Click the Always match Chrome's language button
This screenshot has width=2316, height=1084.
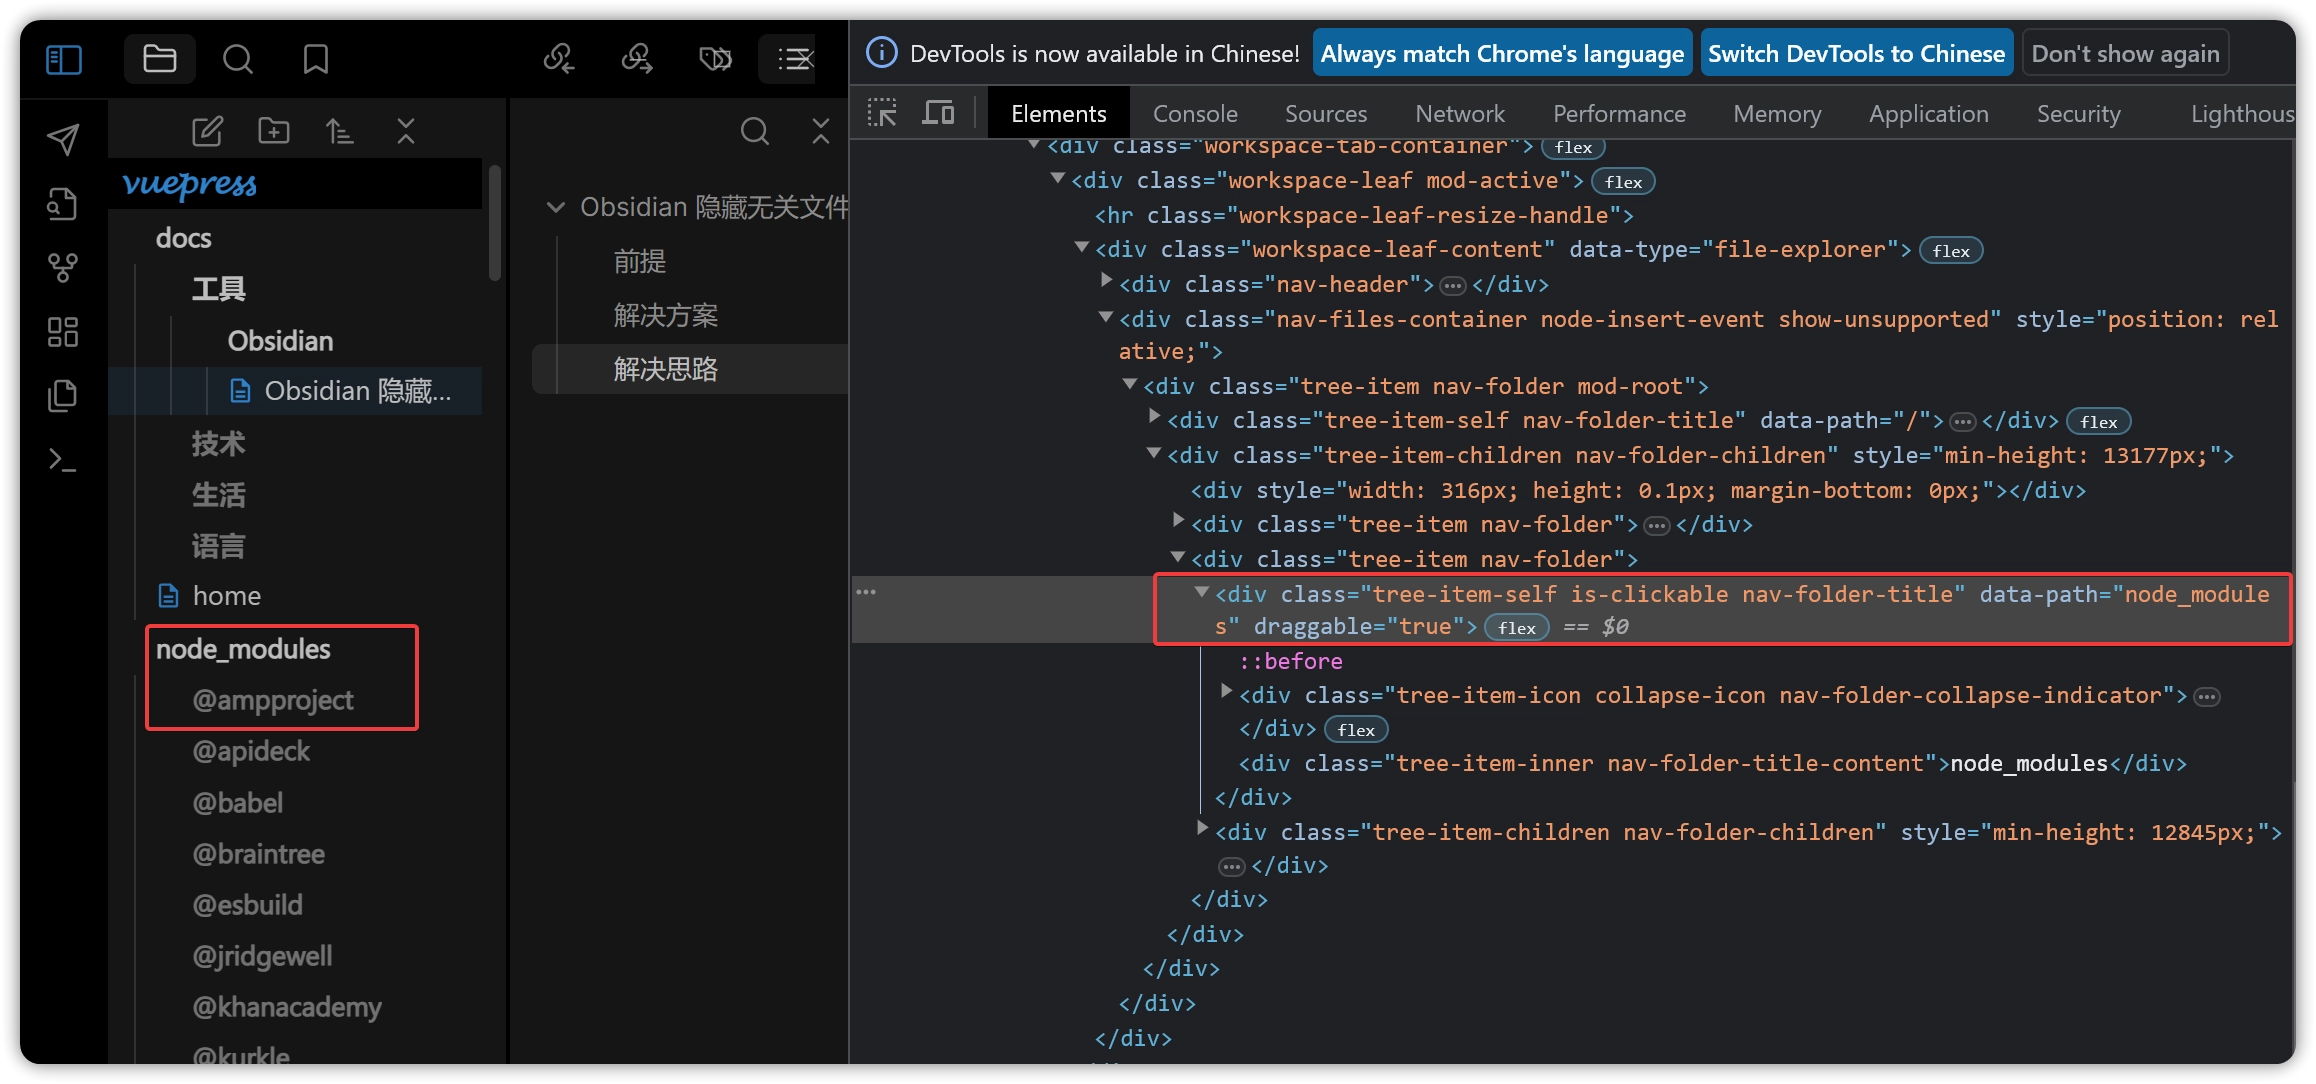click(x=1502, y=53)
